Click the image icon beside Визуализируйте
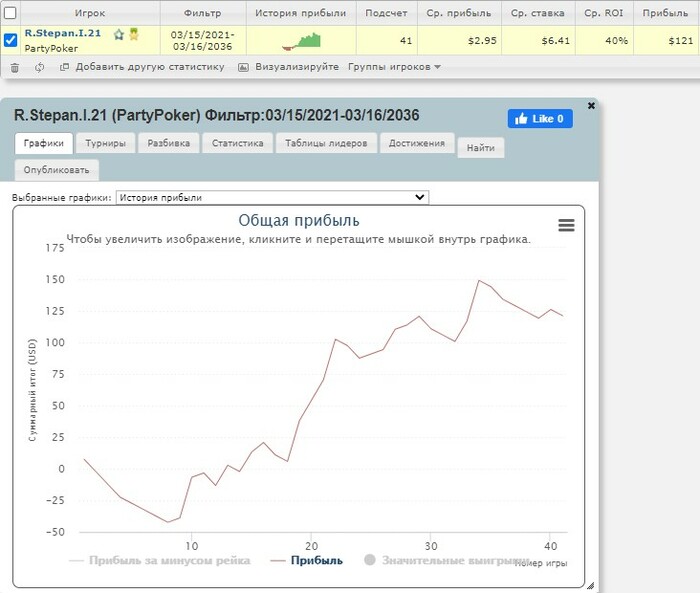This screenshot has height=593, width=700. pyautogui.click(x=243, y=67)
